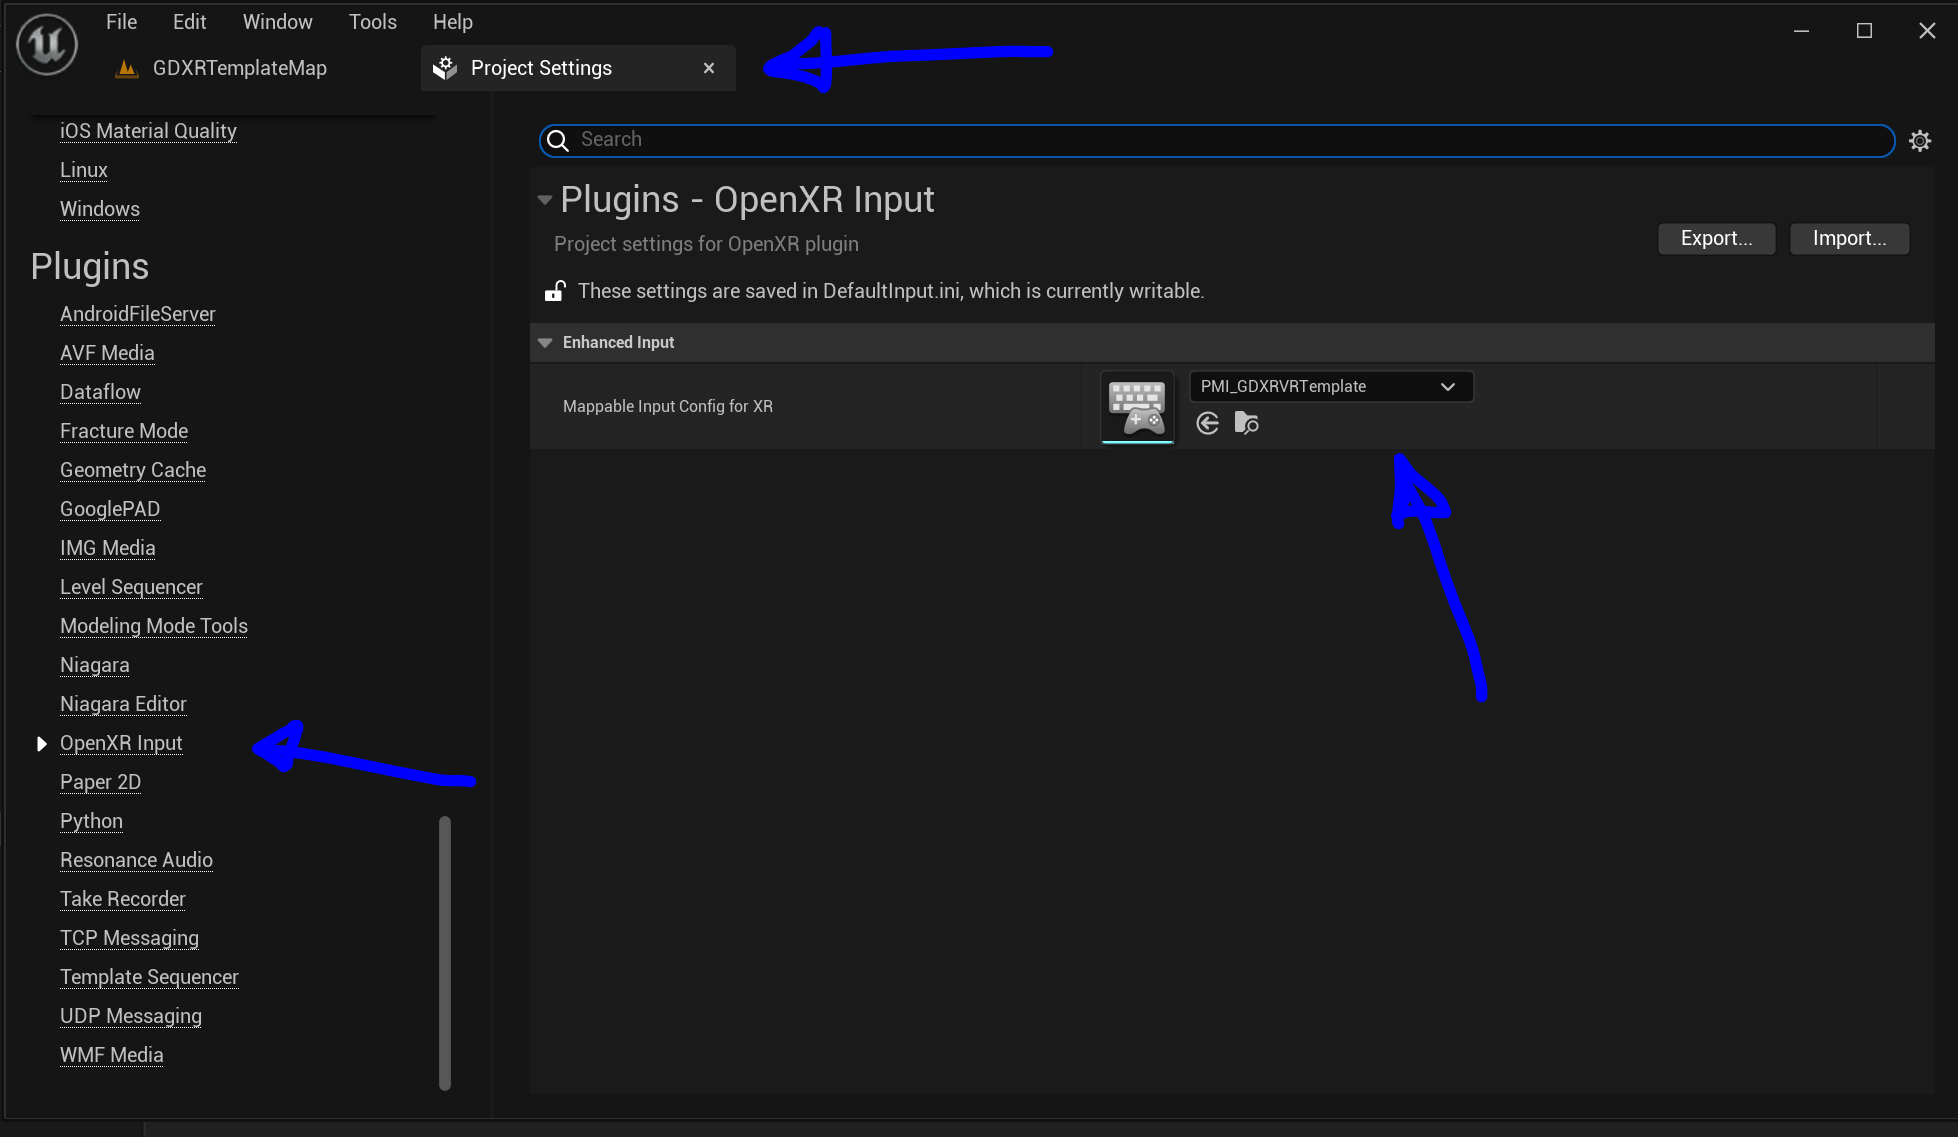This screenshot has height=1137, width=1958.
Task: Open UDP Messaging plugin settings
Action: 131,1016
